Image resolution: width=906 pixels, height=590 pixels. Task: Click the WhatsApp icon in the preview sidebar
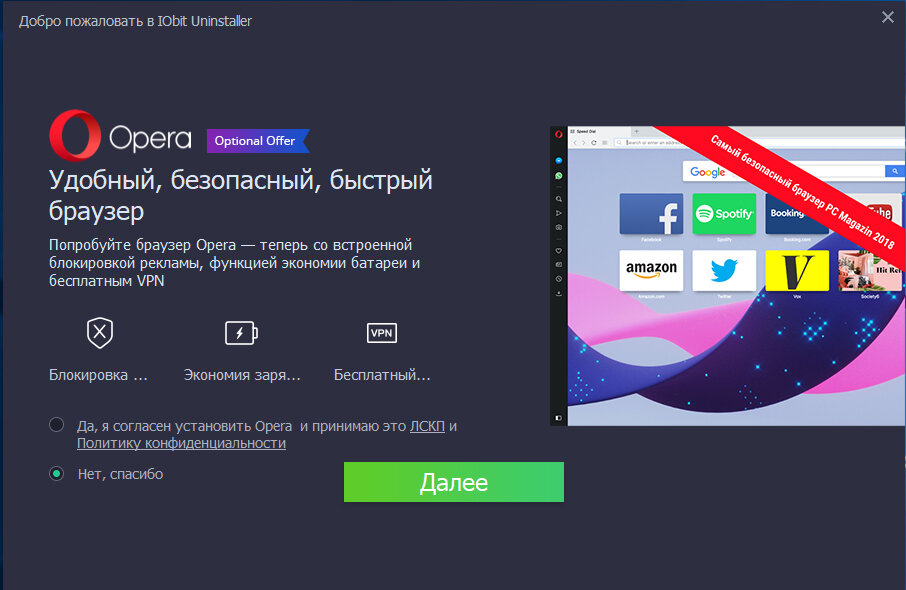tap(559, 176)
